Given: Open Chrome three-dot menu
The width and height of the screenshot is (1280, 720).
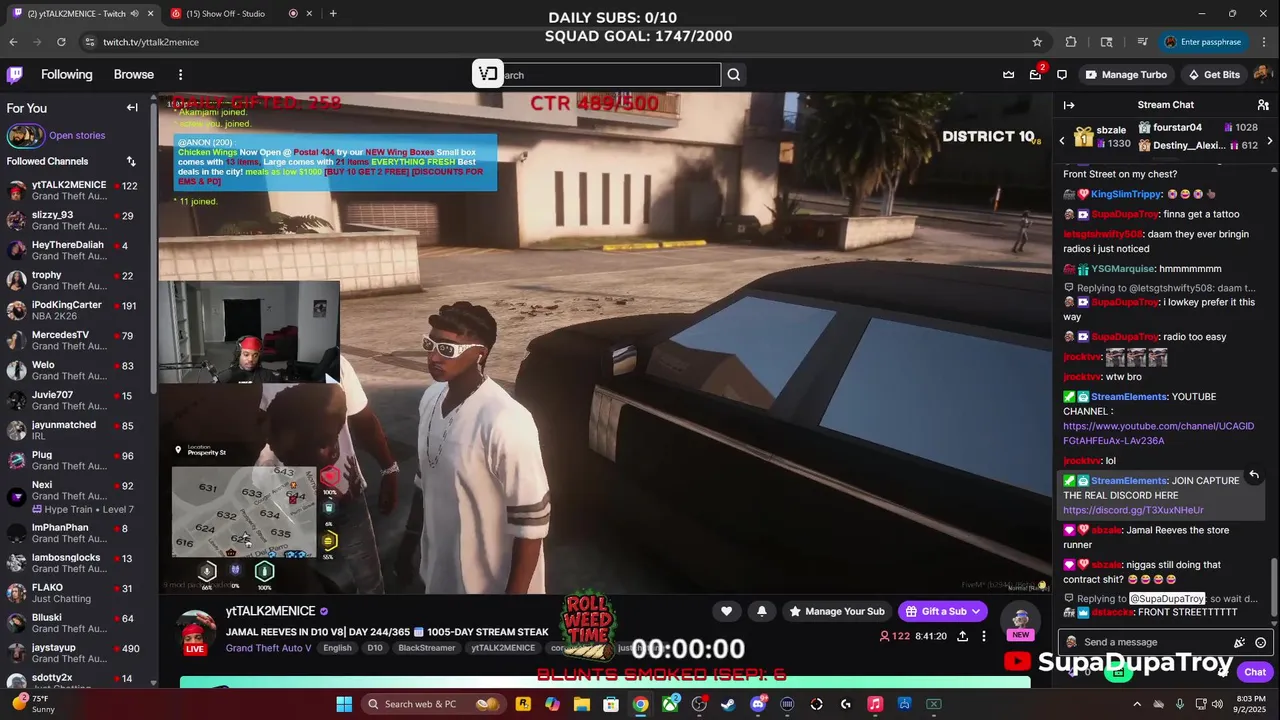Looking at the screenshot, I should pos(1262,42).
